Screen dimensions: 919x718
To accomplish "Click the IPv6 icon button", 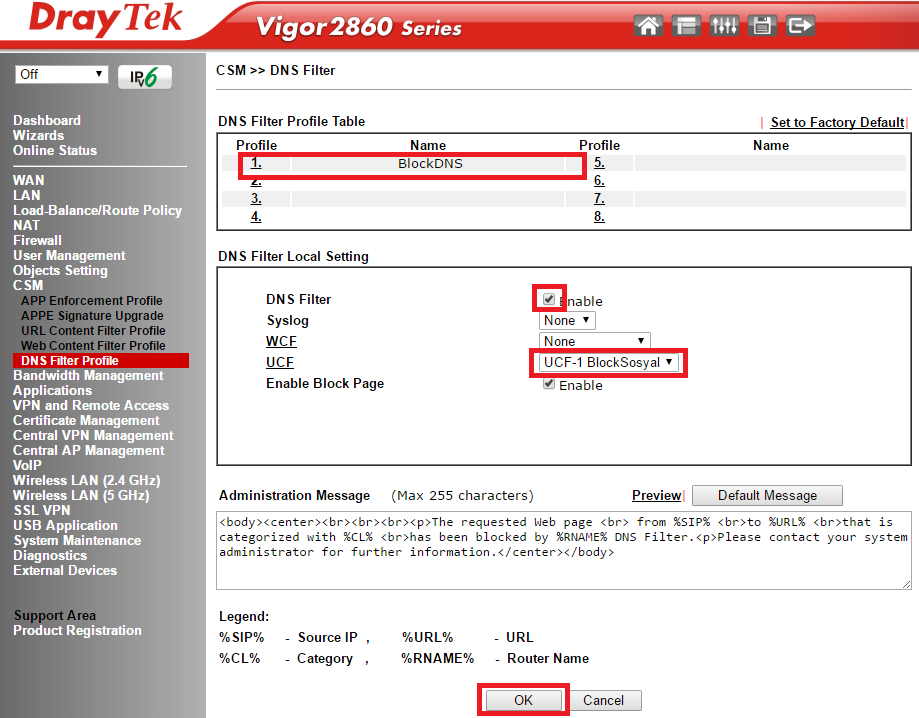I will click(x=145, y=77).
